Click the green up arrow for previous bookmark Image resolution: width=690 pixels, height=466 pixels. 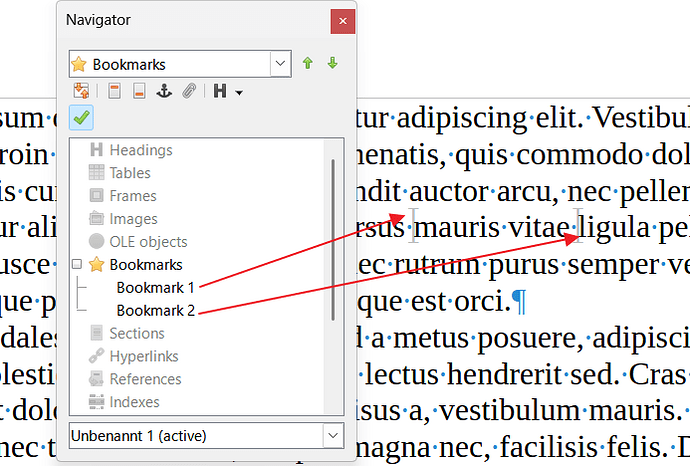click(x=308, y=64)
